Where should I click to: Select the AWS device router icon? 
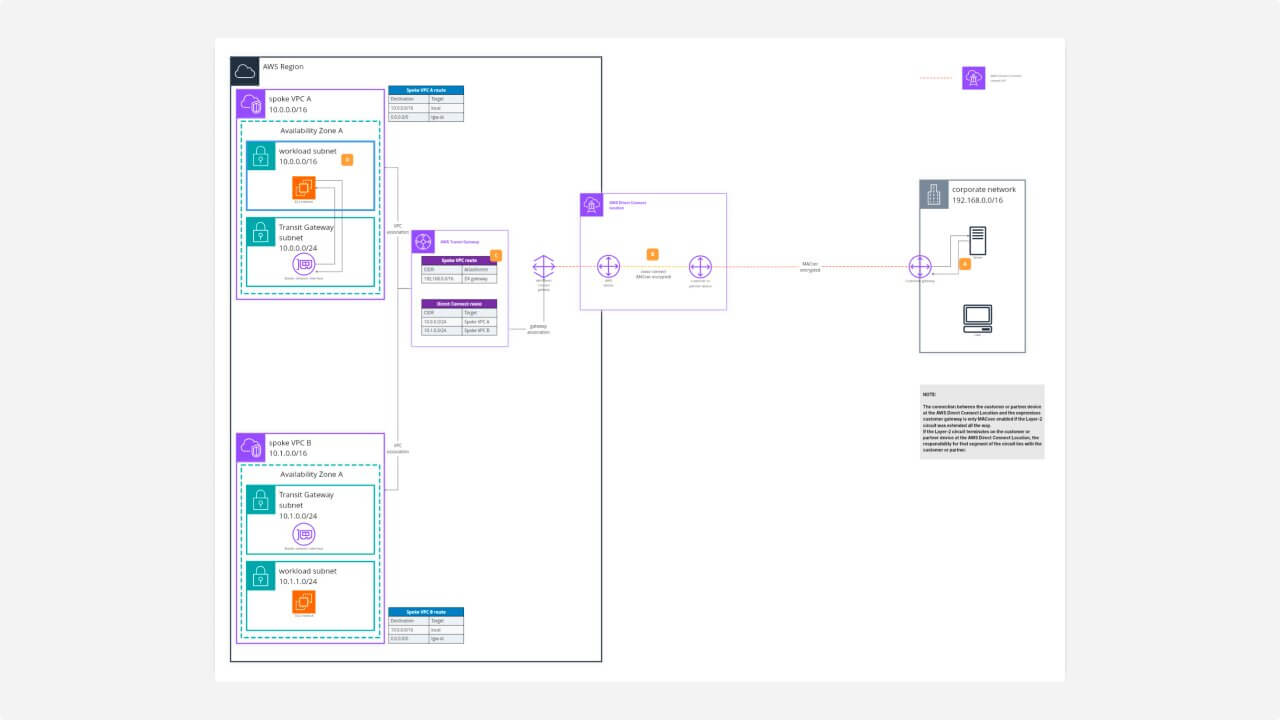tap(609, 267)
